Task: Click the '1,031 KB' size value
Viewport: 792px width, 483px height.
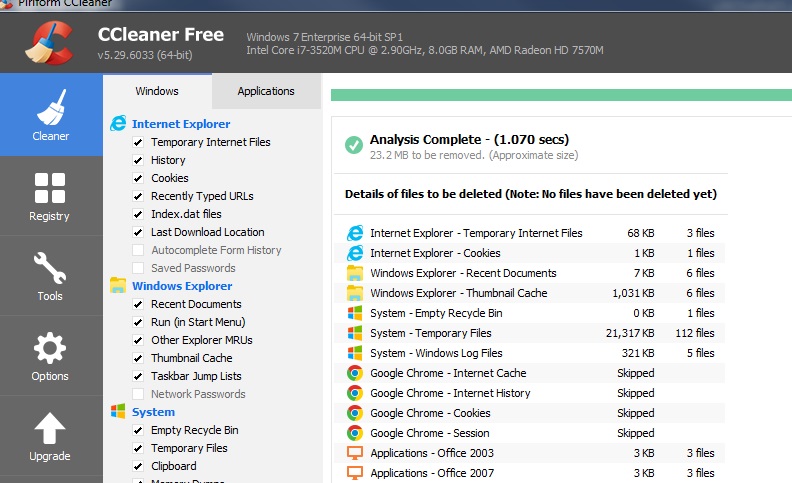Action: [633, 293]
